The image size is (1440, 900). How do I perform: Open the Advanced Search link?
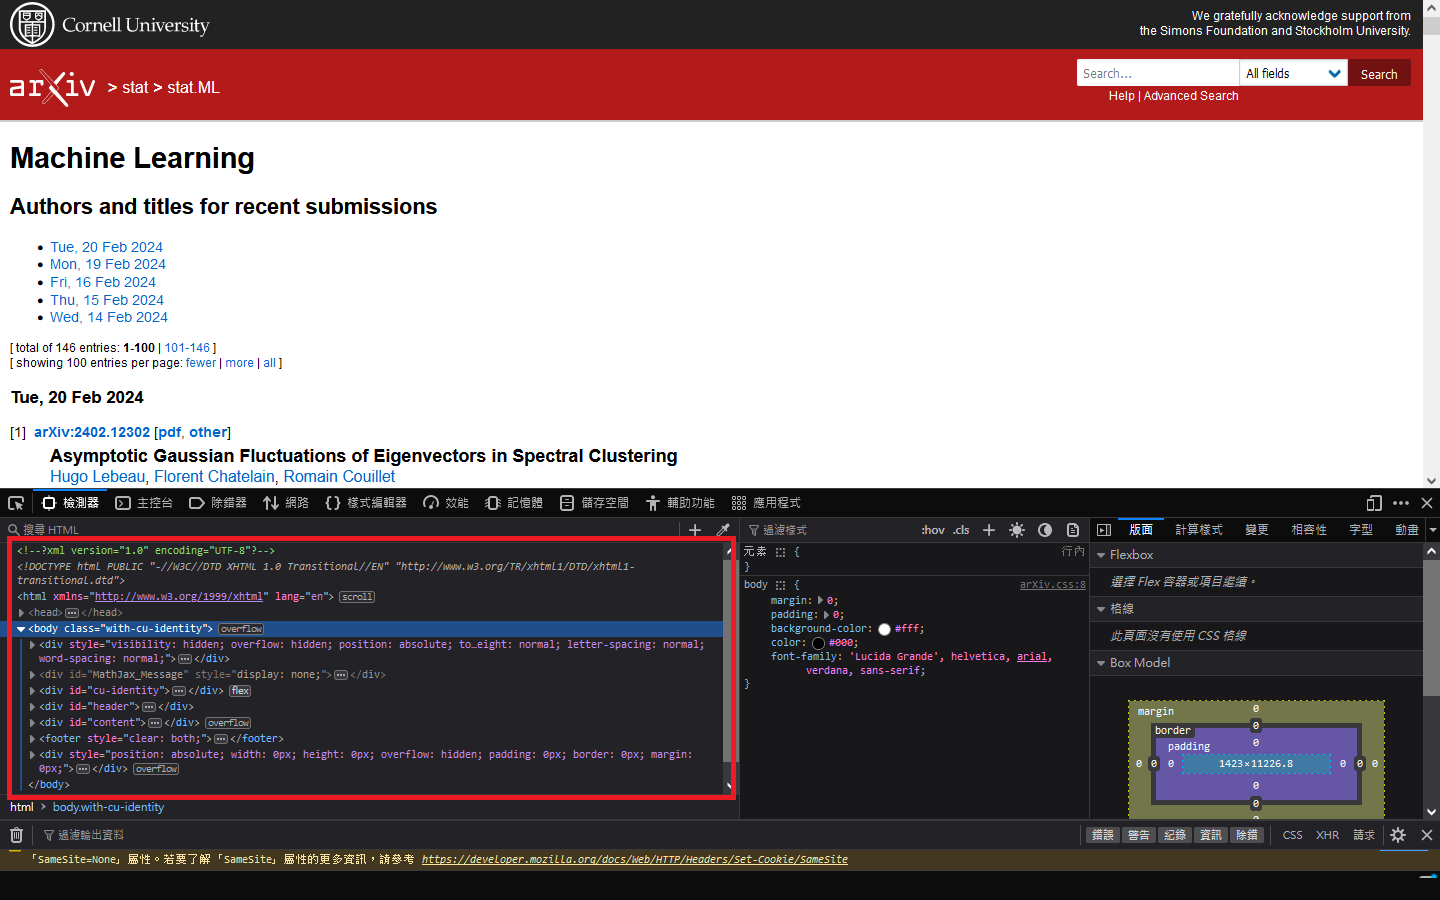(x=1191, y=96)
